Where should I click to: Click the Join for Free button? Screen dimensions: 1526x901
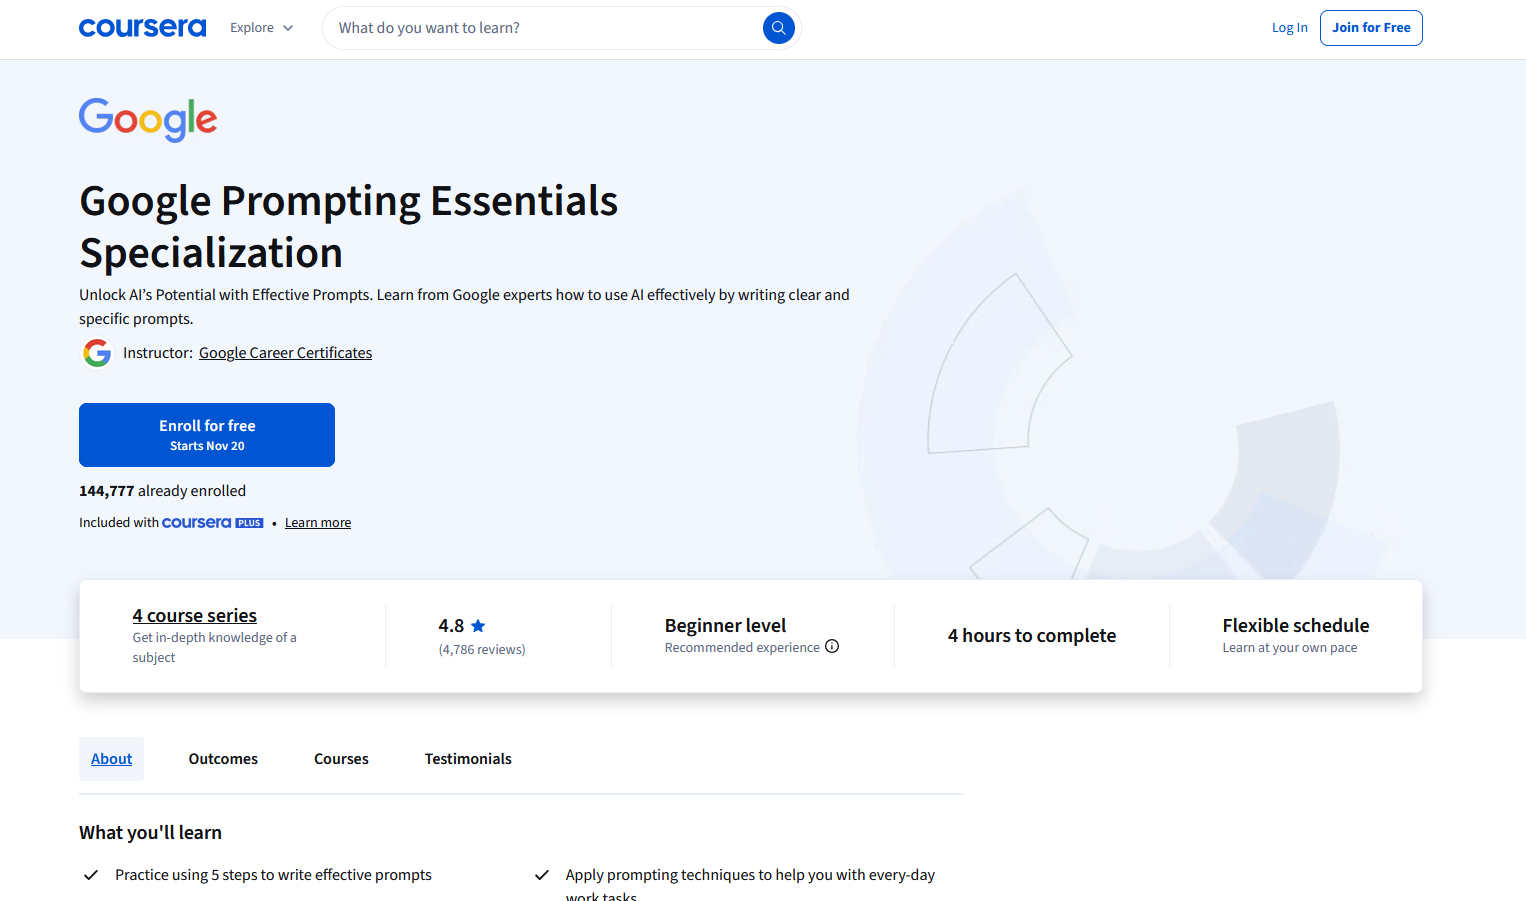point(1371,28)
